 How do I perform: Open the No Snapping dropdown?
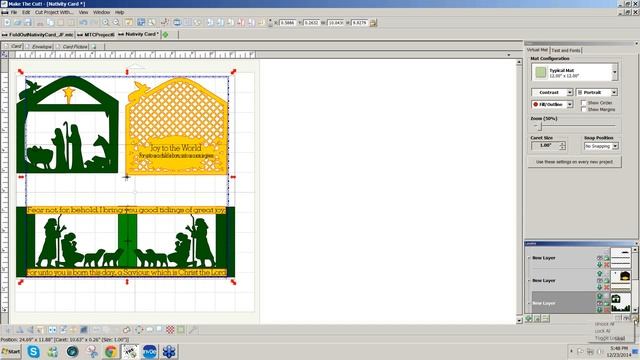(601, 146)
